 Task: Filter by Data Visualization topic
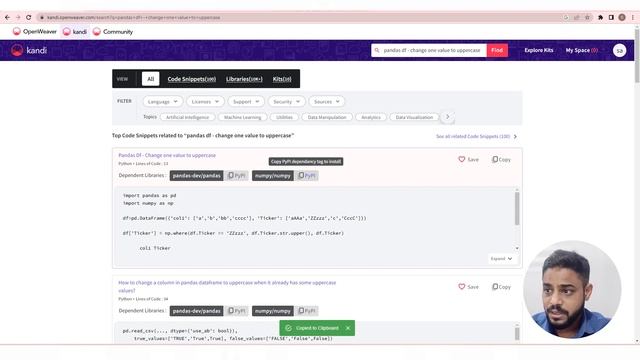point(414,118)
